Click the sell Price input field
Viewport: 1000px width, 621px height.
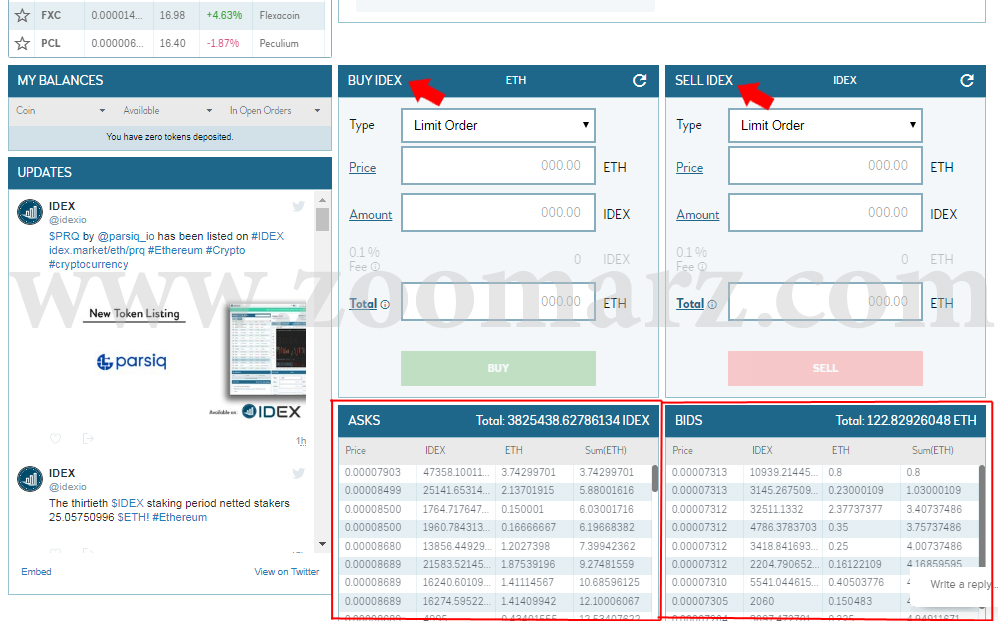825,166
